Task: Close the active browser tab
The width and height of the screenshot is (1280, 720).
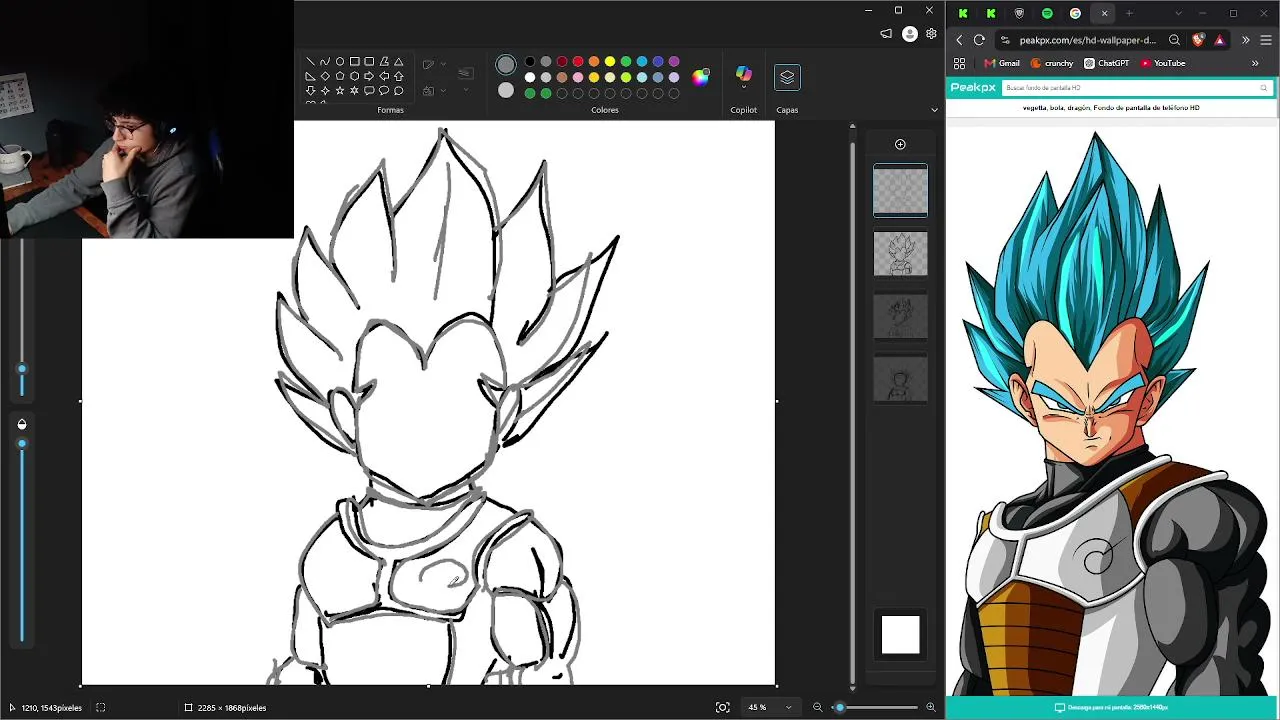Action: click(x=1104, y=13)
